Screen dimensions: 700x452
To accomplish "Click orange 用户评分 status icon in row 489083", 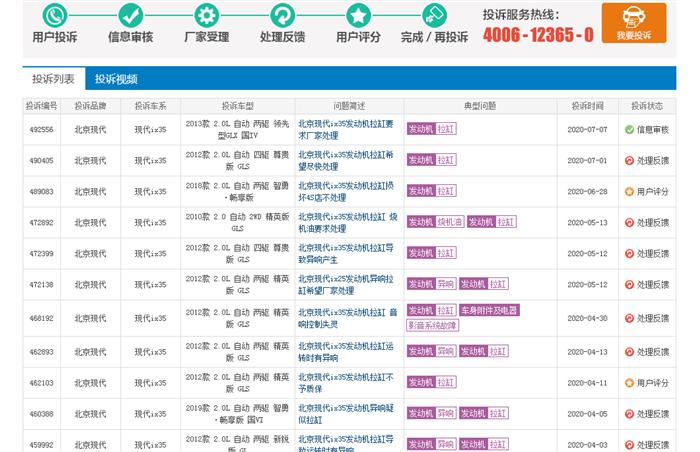I will coord(629,192).
